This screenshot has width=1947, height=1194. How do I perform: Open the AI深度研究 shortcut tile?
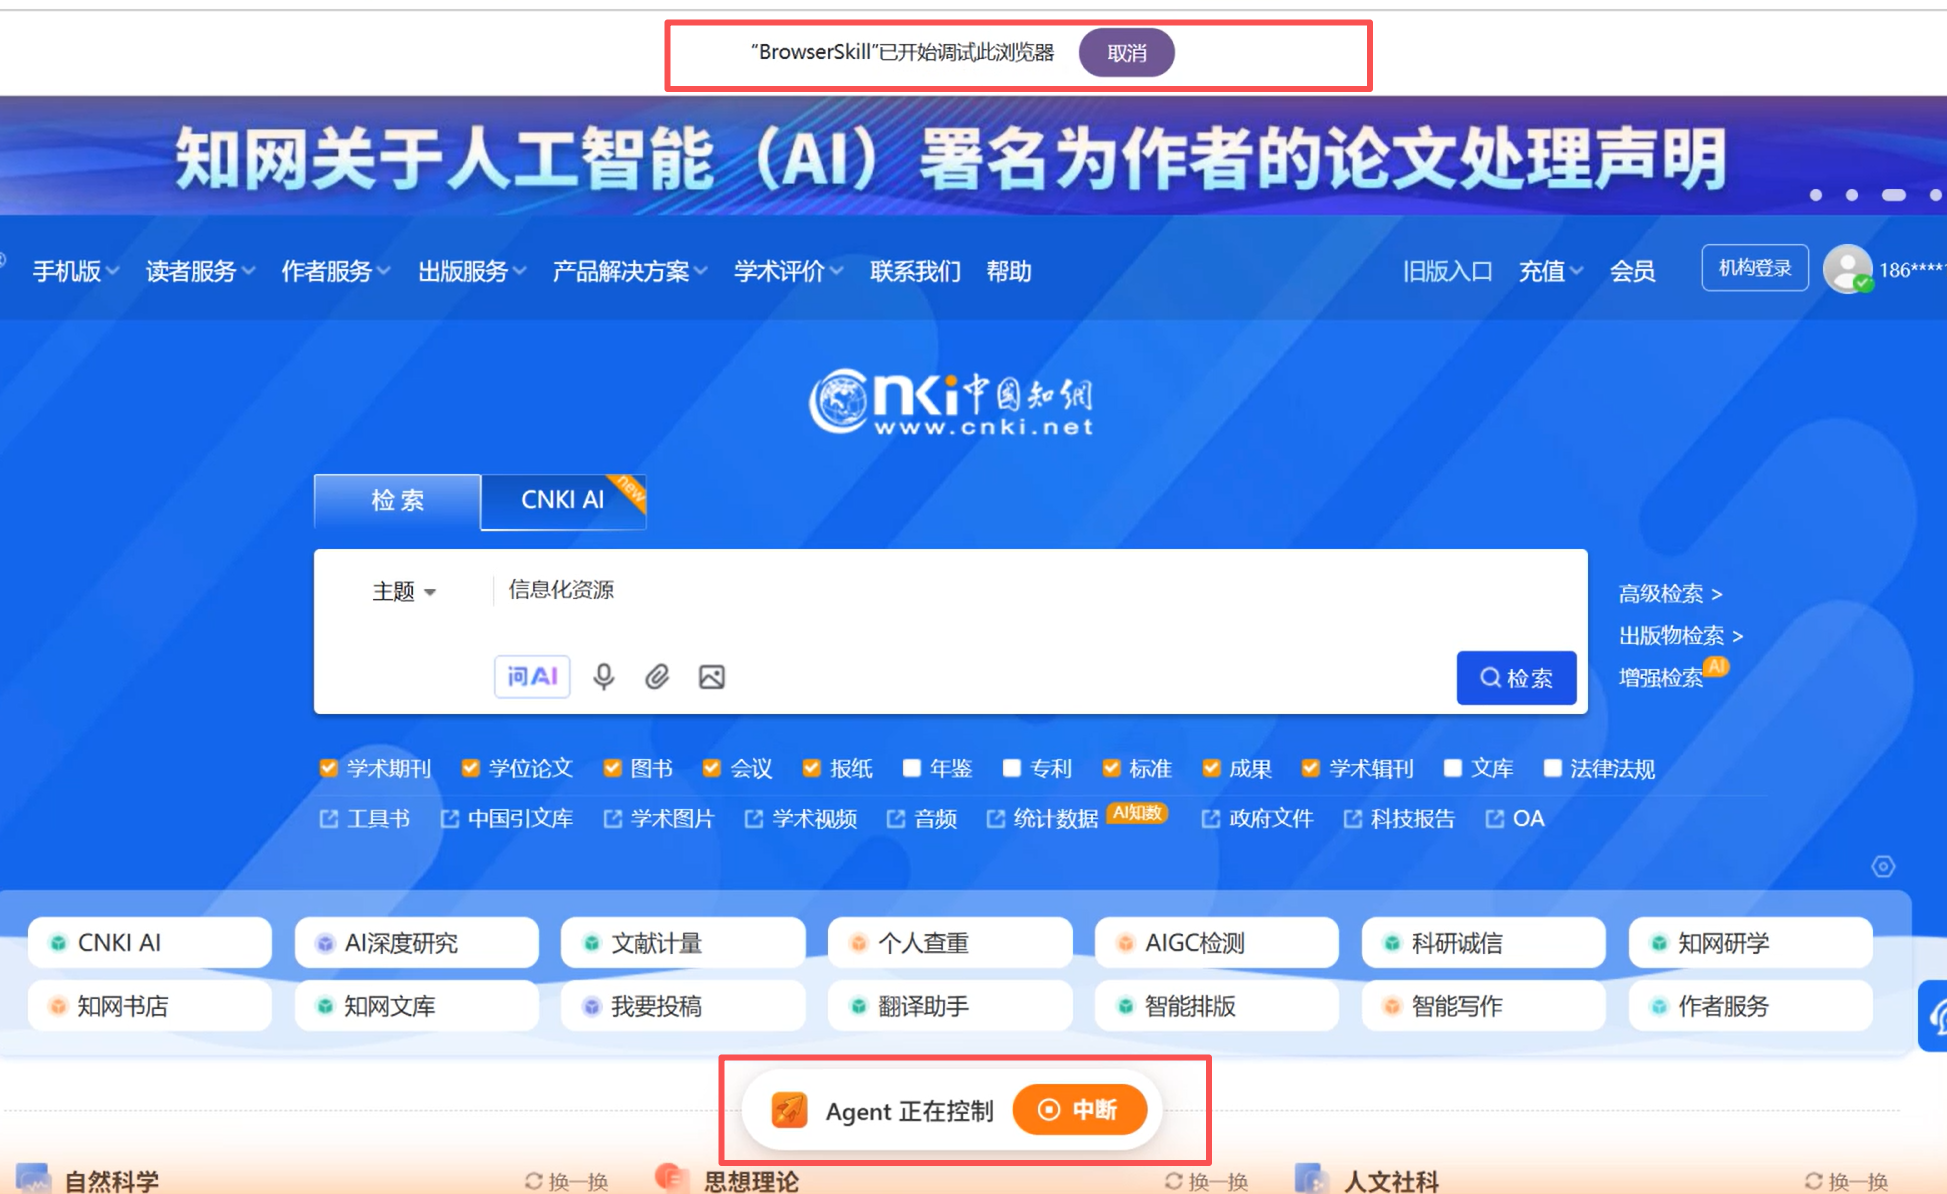click(417, 943)
